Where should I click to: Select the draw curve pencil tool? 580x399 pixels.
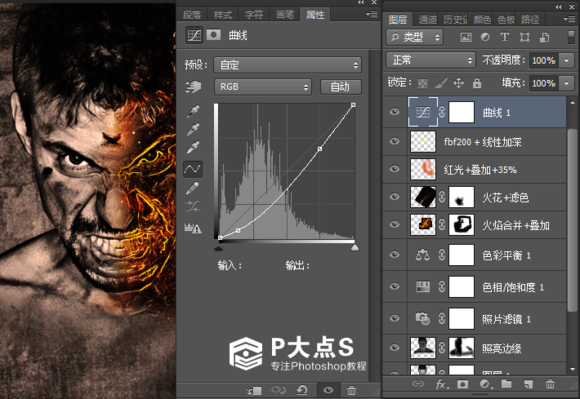click(192, 188)
